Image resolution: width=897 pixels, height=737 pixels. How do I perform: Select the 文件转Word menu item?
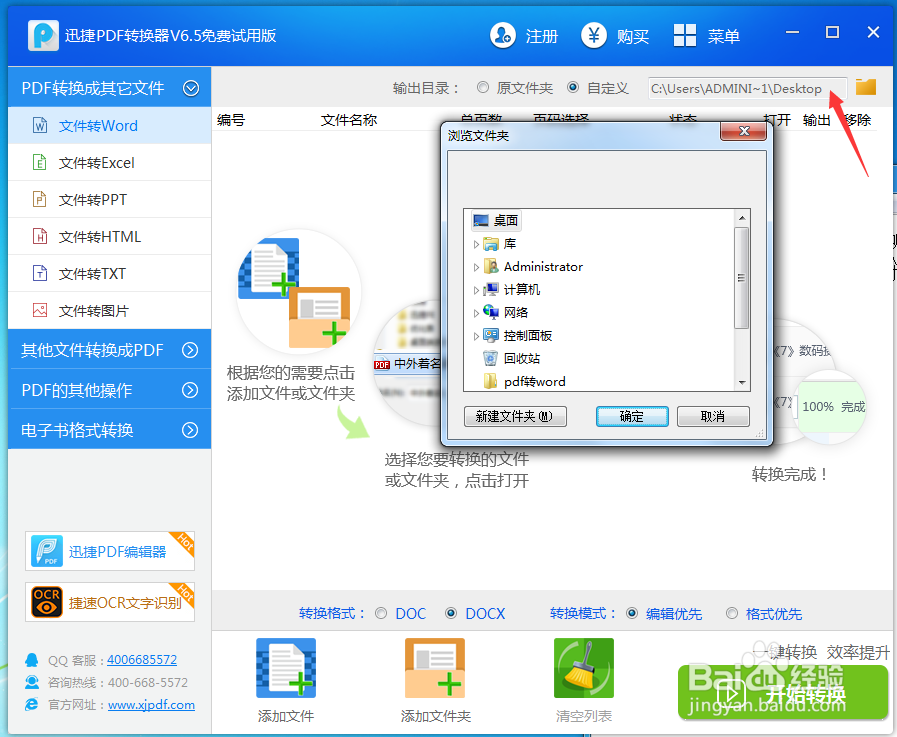coord(109,125)
